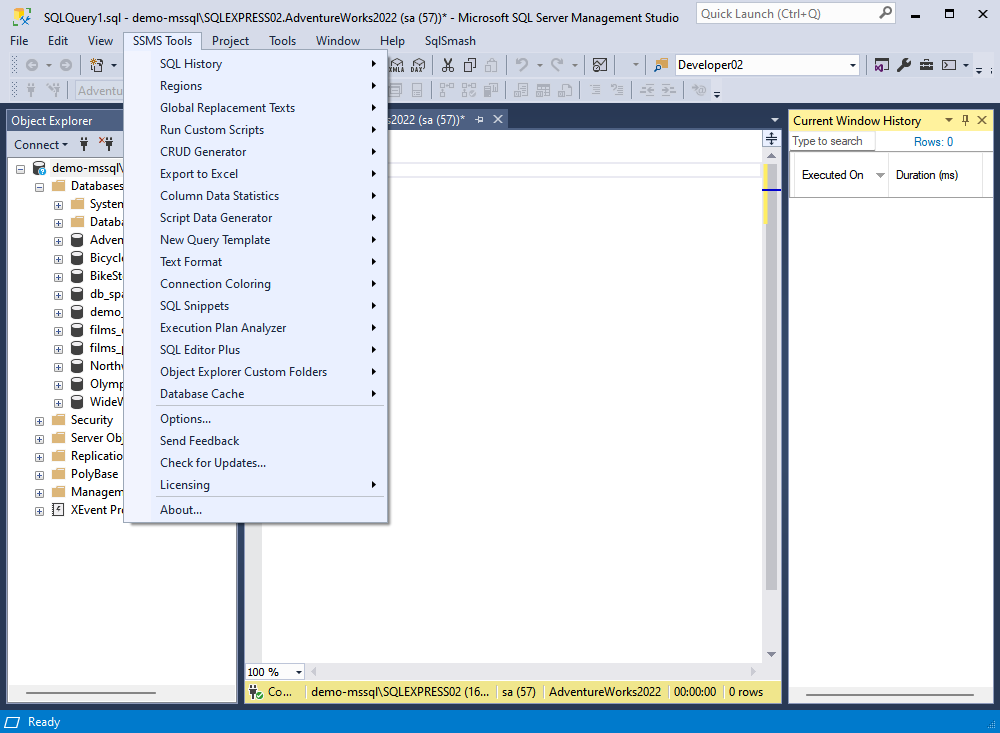The height and width of the screenshot is (733, 1000).
Task: Open the Developer02 combo box dropdown
Action: [853, 65]
